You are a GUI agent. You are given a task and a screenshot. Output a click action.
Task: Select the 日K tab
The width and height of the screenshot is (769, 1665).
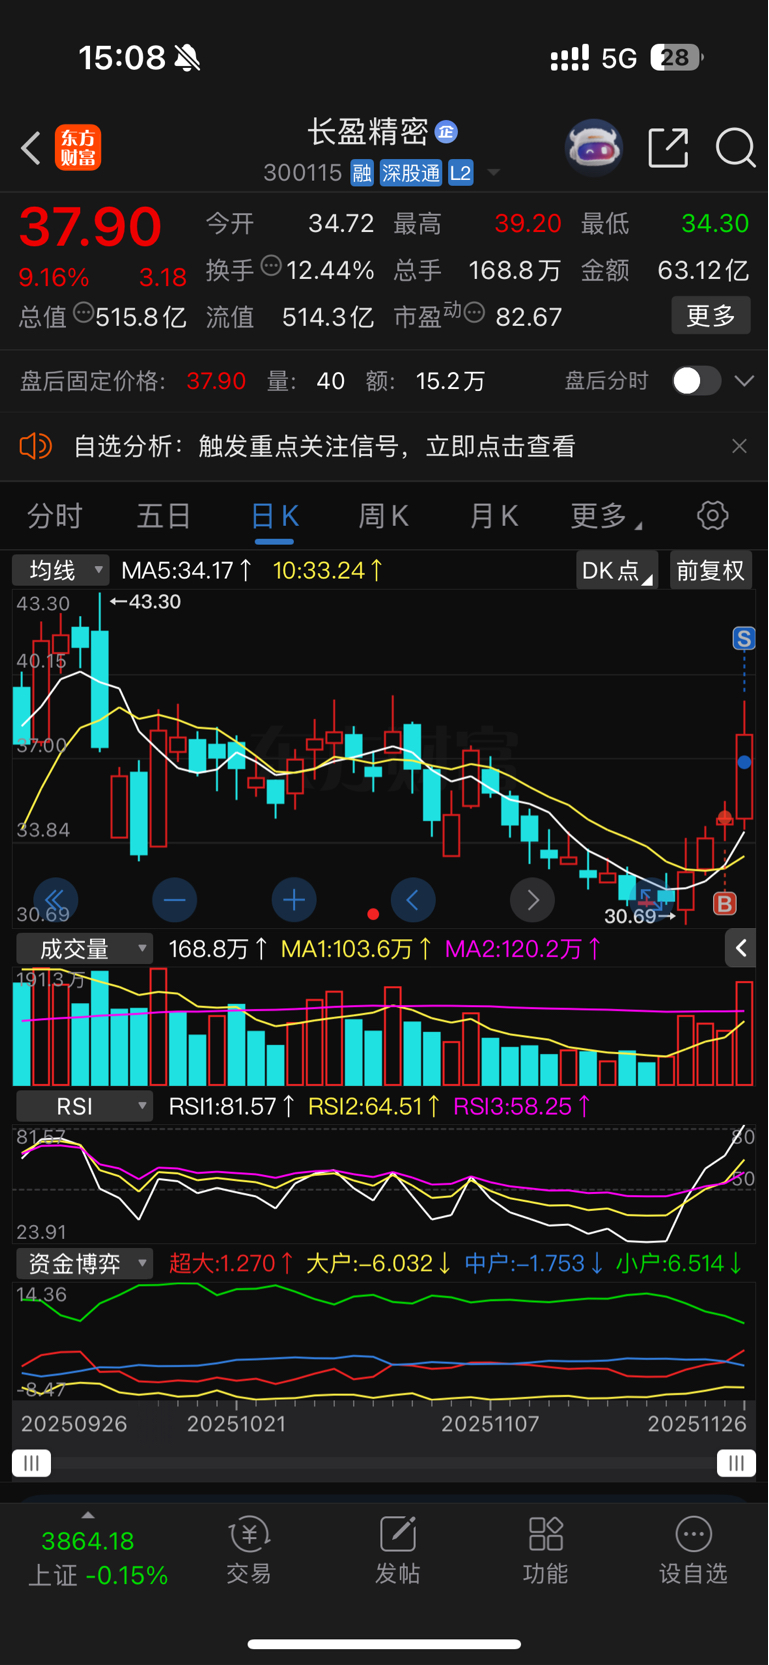point(274,517)
